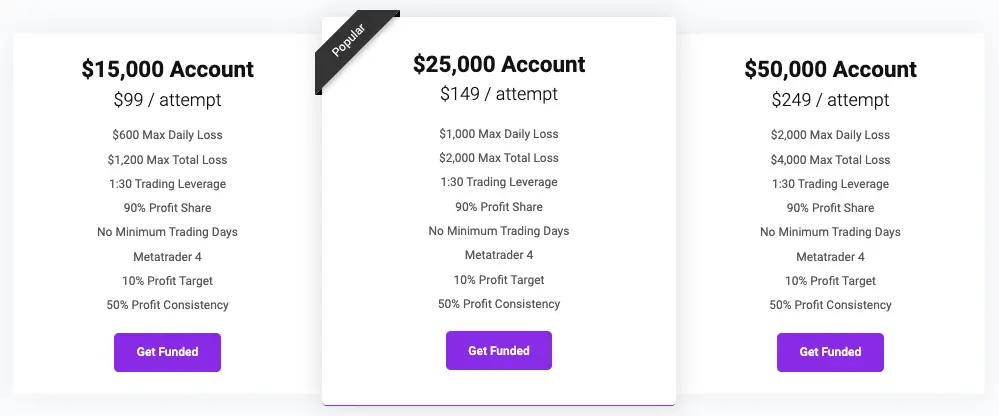Click Get Funded for $50,000 Account
Screen dimensions: 999x416
point(830,352)
